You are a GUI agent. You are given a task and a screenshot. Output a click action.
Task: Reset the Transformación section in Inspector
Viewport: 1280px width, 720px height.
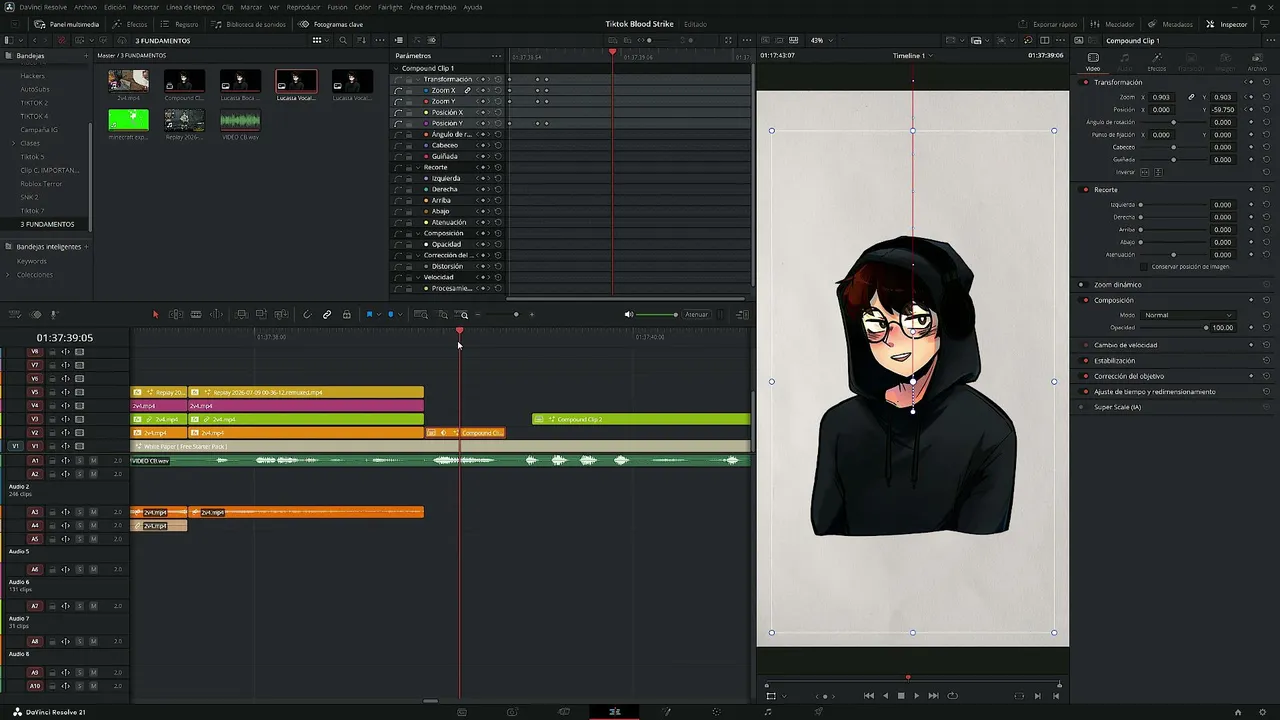(1267, 83)
